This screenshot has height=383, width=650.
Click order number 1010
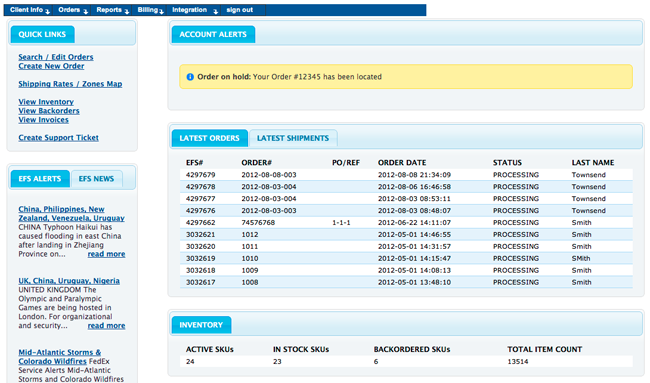coord(250,258)
